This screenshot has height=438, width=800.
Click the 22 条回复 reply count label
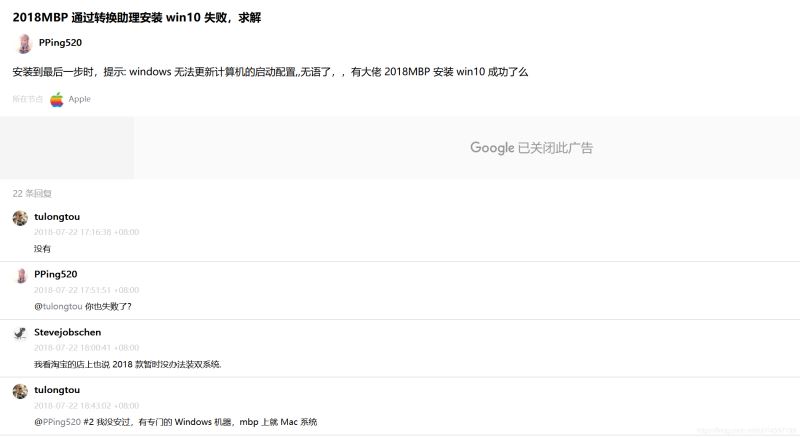point(32,193)
